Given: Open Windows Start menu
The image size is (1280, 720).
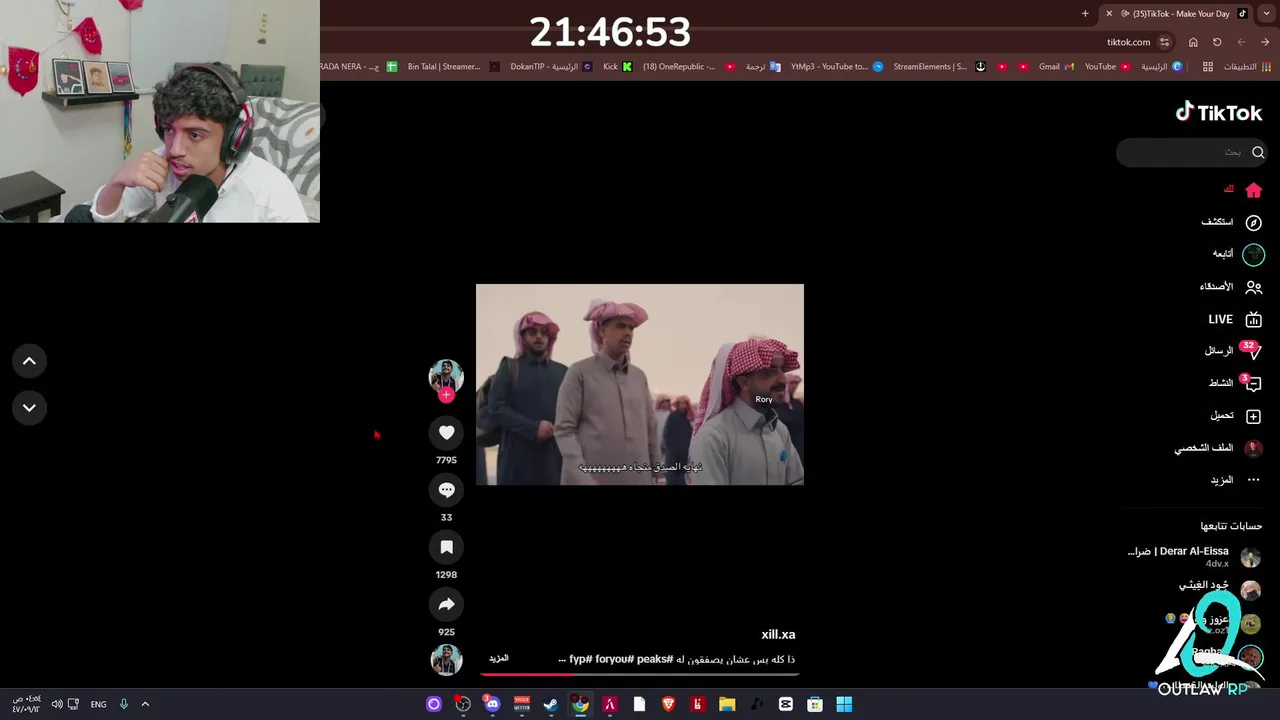Looking at the screenshot, I should click(844, 704).
